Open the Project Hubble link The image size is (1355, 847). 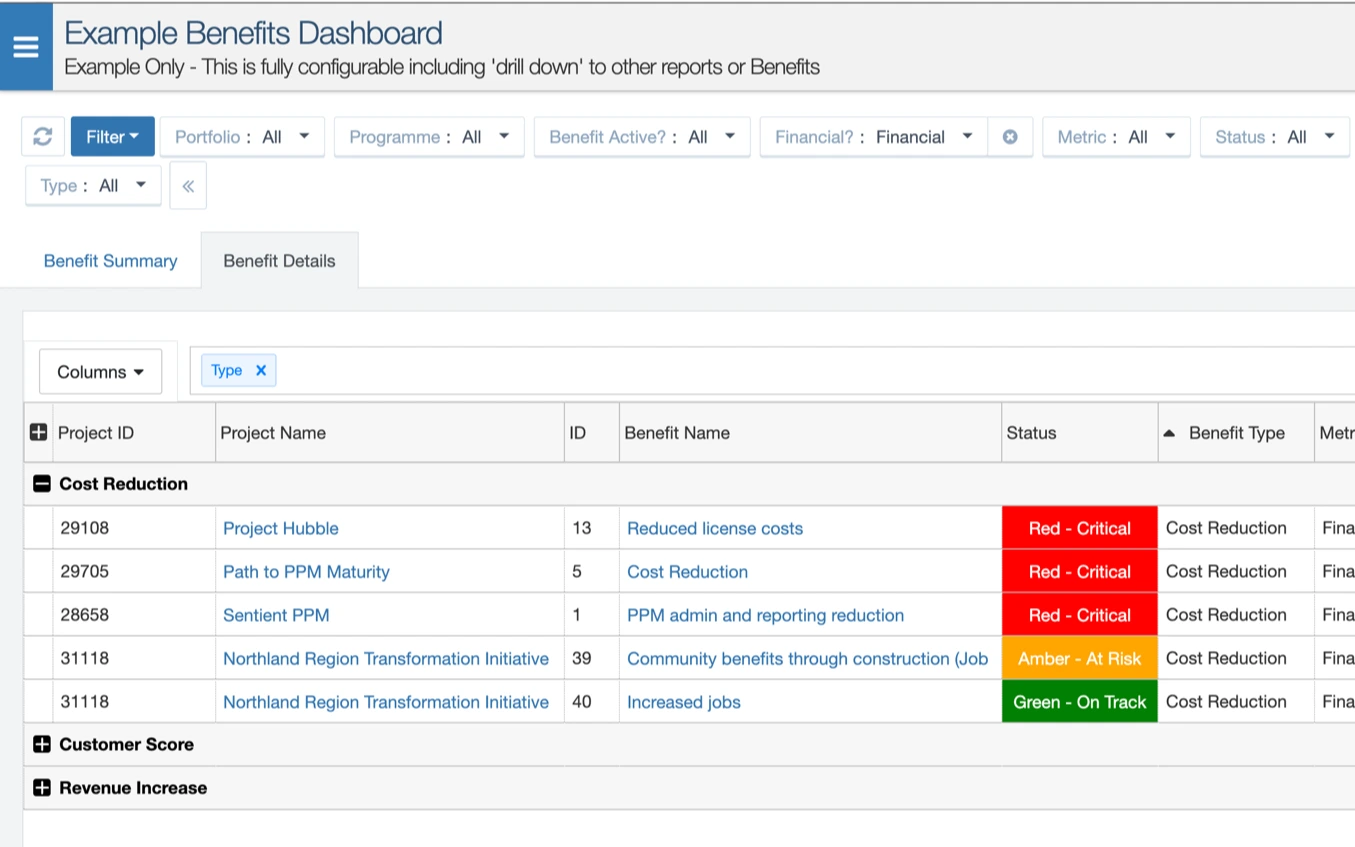pos(281,529)
